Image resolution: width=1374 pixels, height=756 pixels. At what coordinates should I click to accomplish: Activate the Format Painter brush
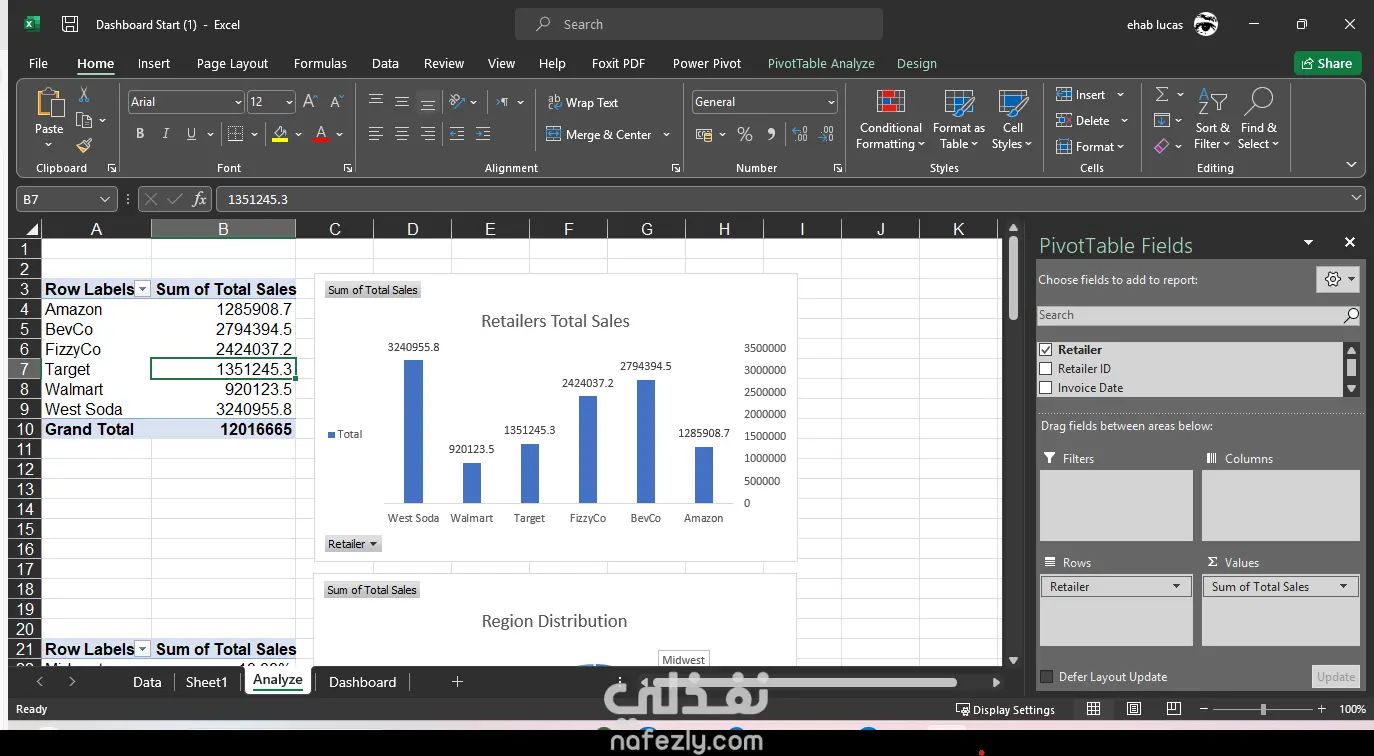(x=84, y=146)
